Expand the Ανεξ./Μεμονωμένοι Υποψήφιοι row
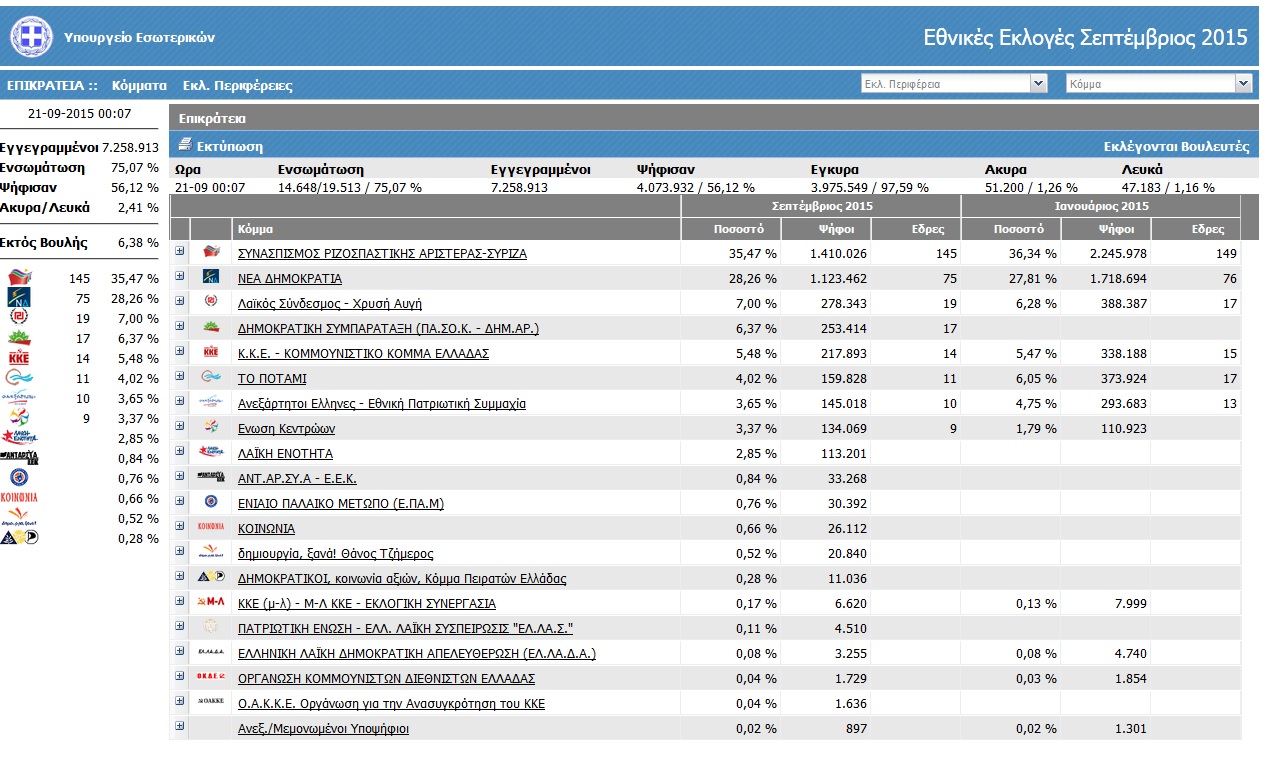Screen dimensions: 1265x781 (x=180, y=726)
